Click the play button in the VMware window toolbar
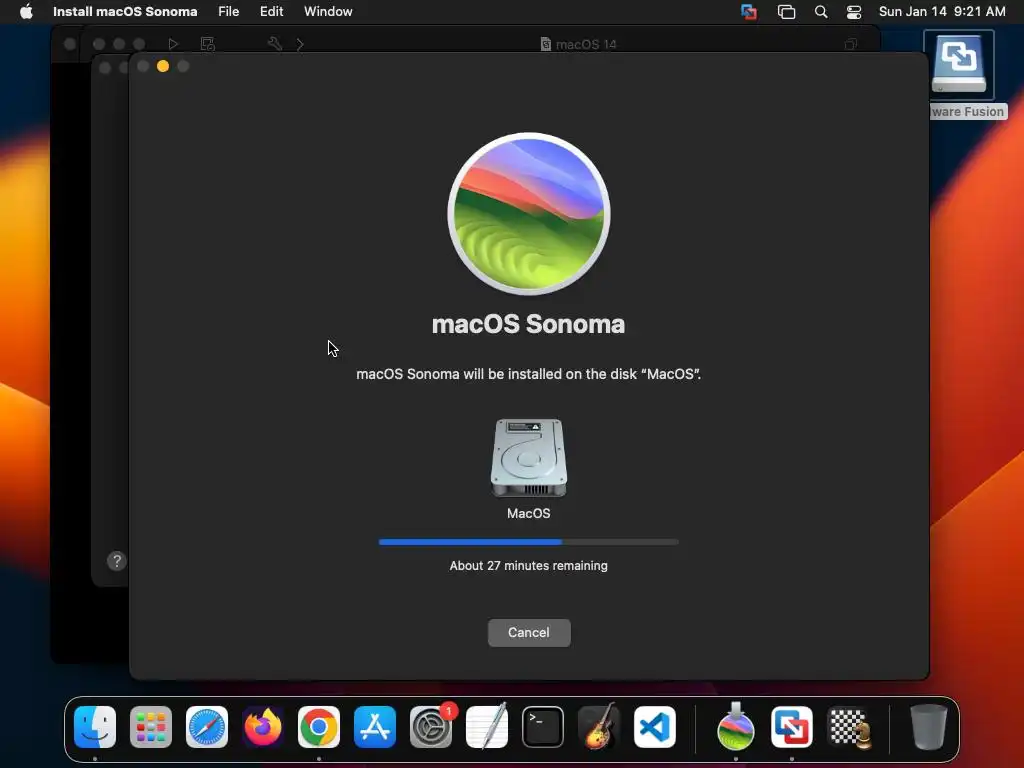The image size is (1024, 768). click(173, 44)
